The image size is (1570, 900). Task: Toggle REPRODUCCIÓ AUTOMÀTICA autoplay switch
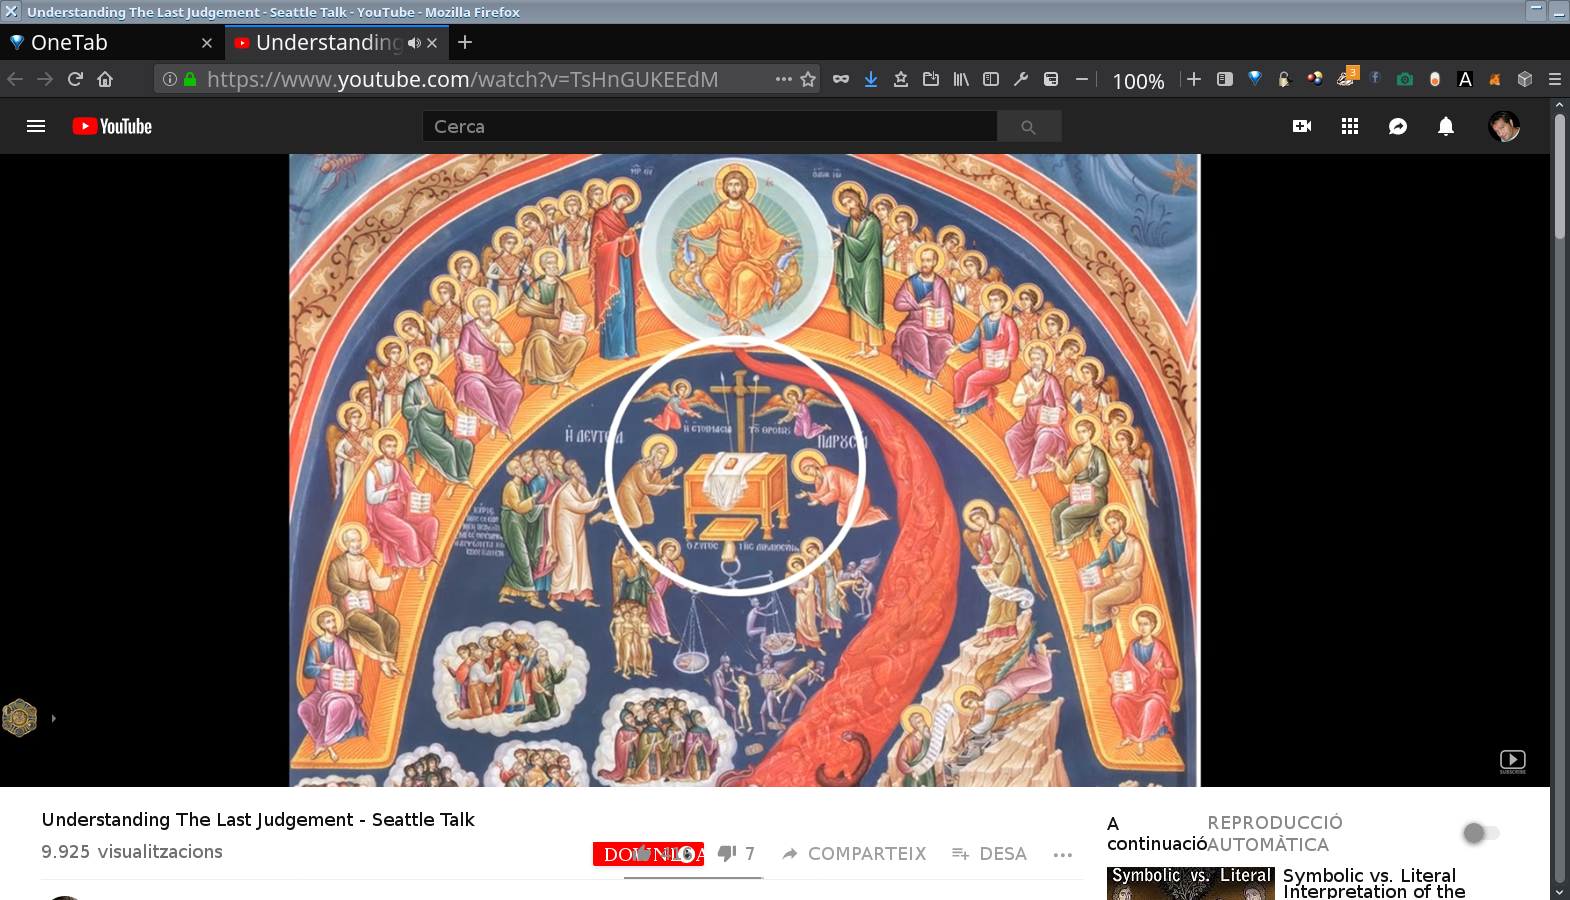point(1481,833)
